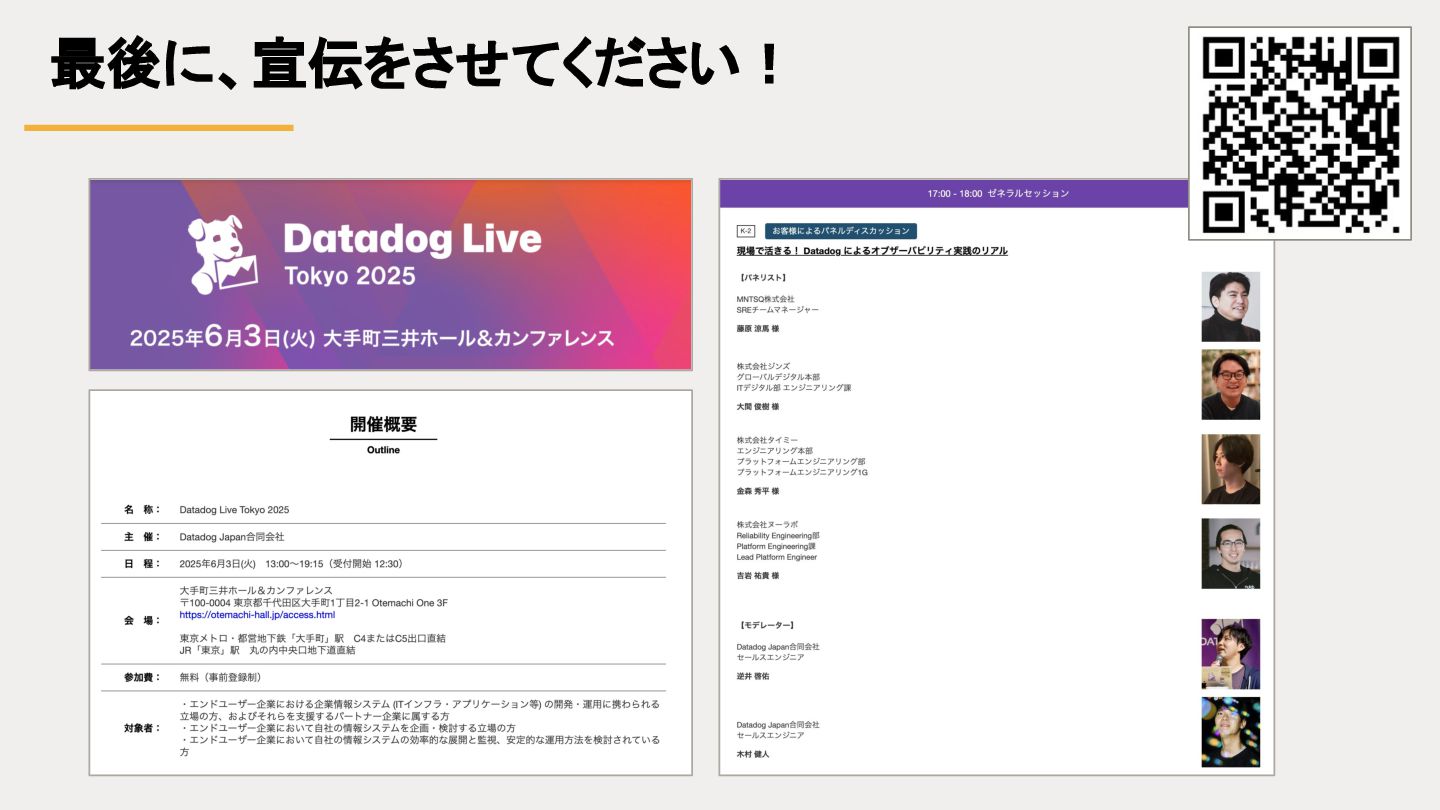Click the グローバルデジタル本部 department text
Viewport: 1440px width, 810px height.
point(778,377)
